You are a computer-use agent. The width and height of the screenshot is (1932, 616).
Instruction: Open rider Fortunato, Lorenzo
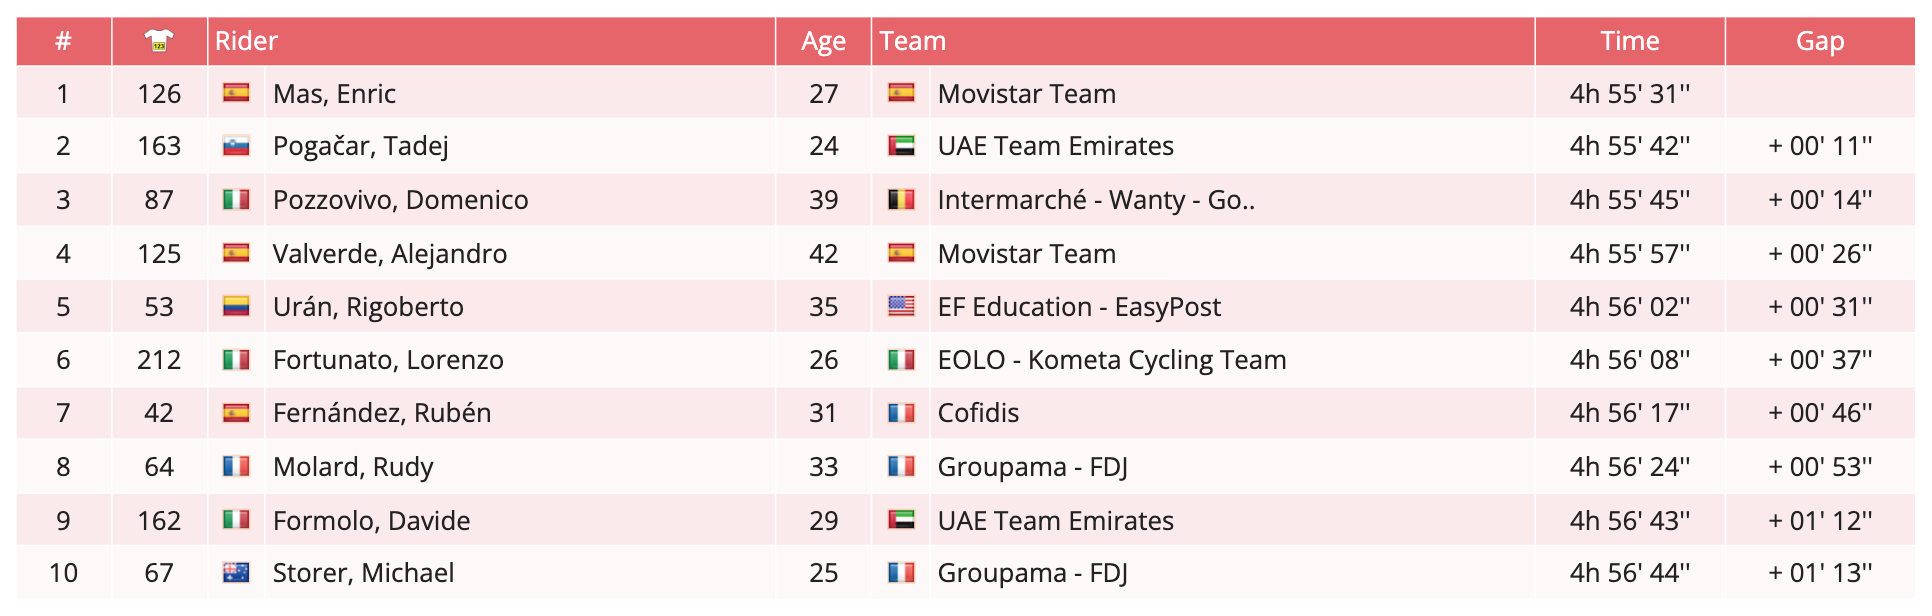[388, 360]
